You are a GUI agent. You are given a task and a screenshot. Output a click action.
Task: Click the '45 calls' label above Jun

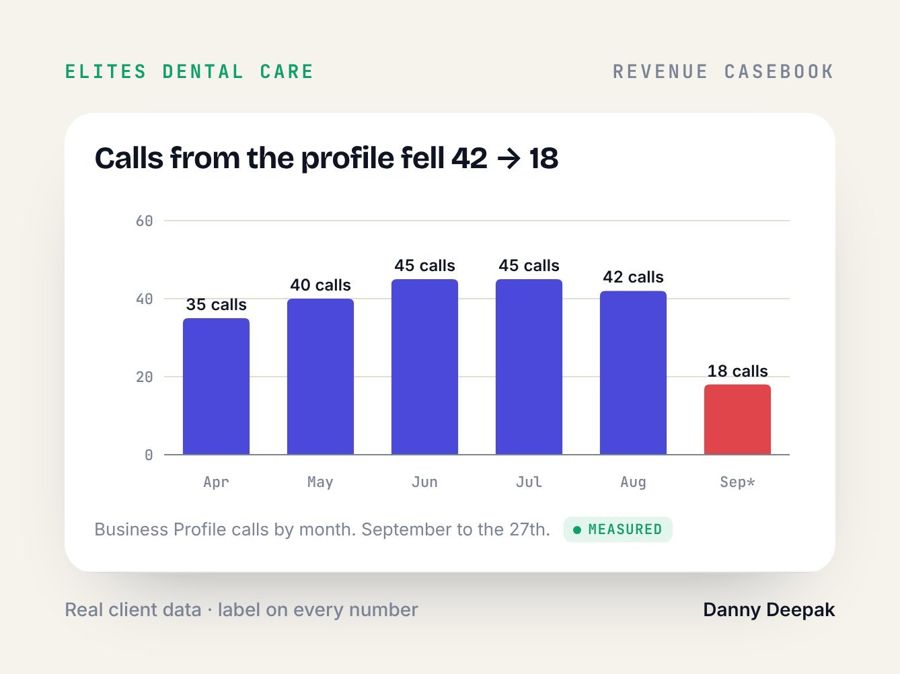coord(425,265)
